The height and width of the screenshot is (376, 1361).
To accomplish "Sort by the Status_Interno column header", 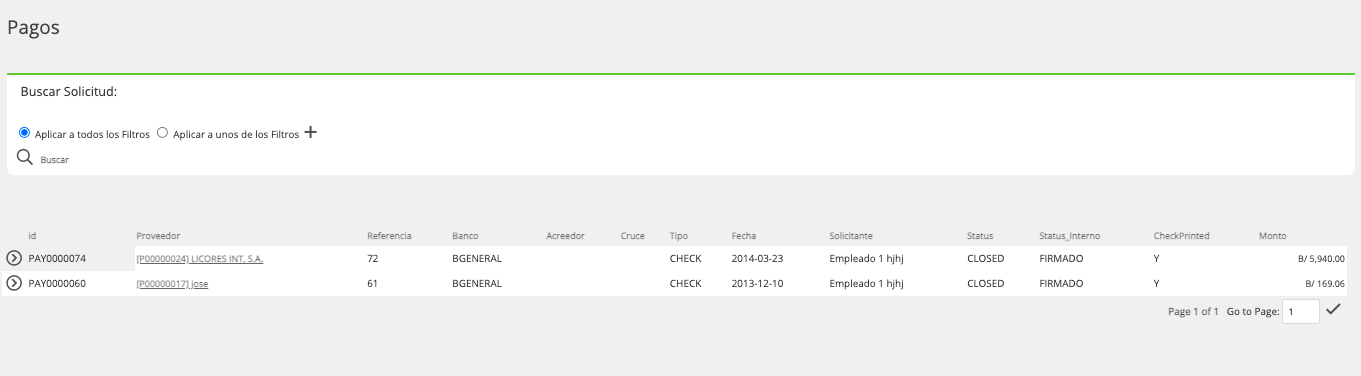I will coord(1069,236).
